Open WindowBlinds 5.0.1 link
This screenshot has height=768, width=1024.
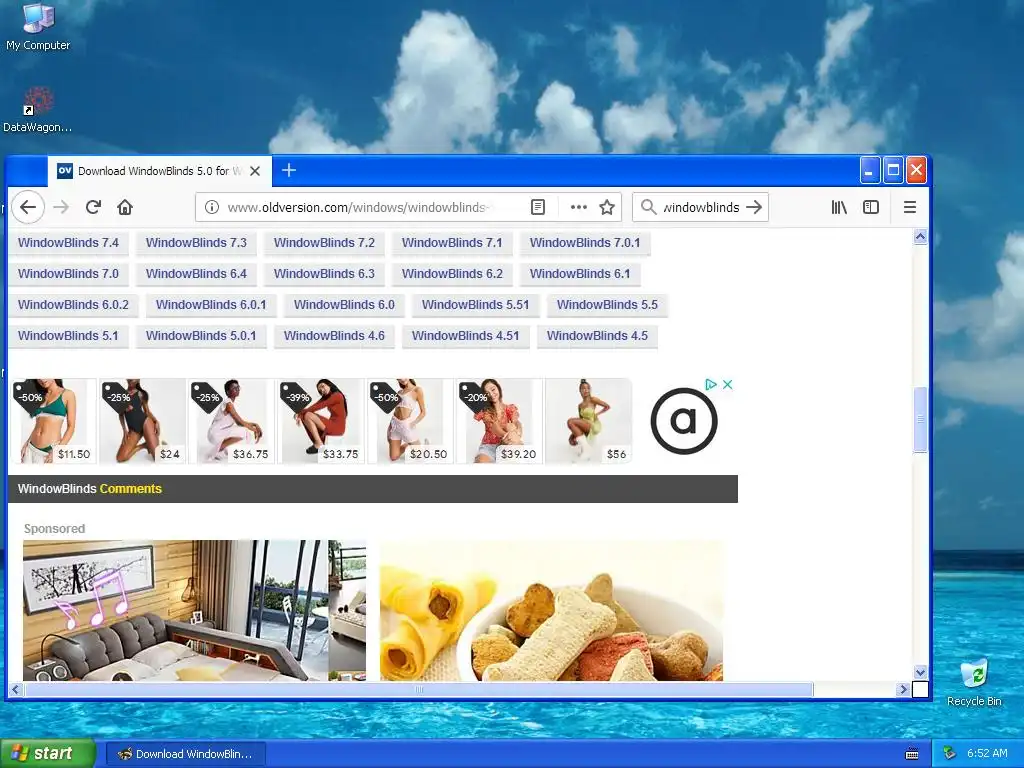(201, 336)
